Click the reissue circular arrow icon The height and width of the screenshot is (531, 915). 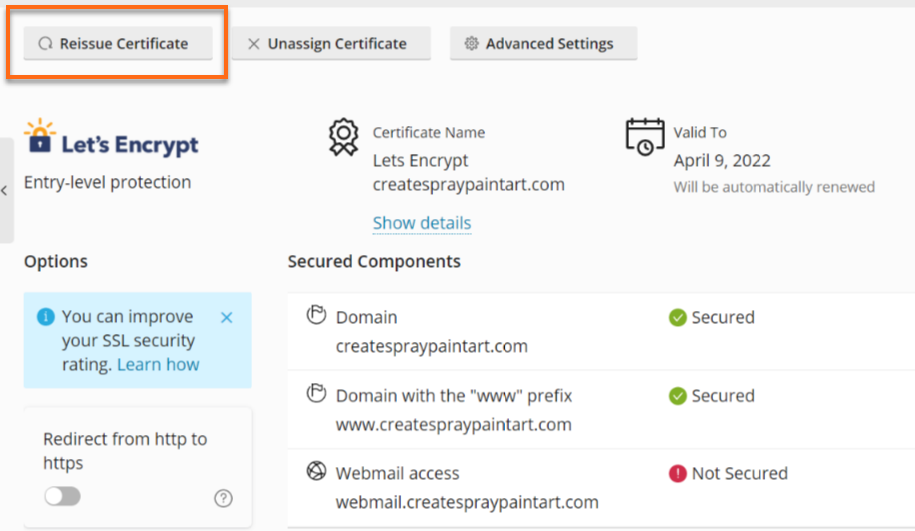click(46, 44)
